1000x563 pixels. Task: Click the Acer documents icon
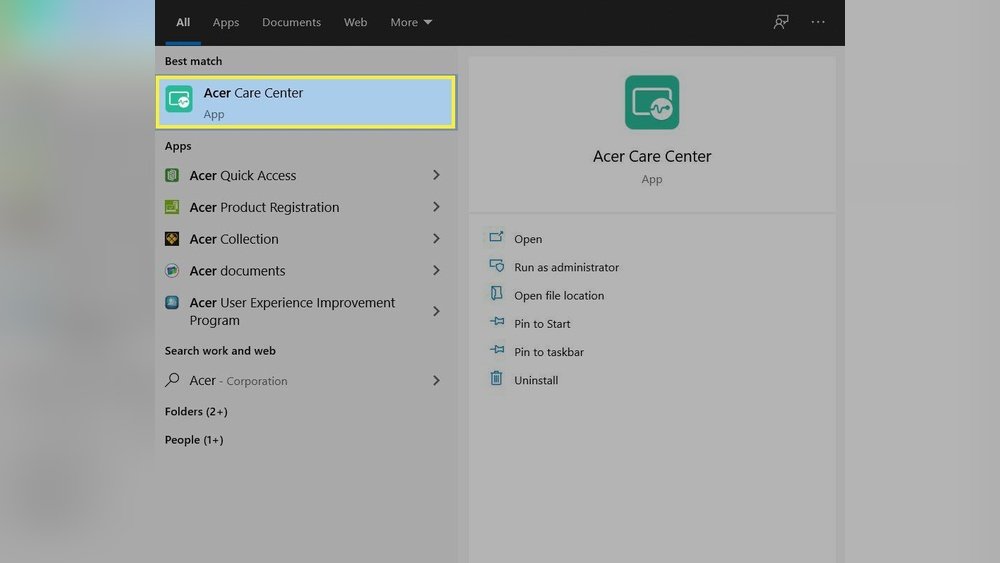pyautogui.click(x=172, y=271)
